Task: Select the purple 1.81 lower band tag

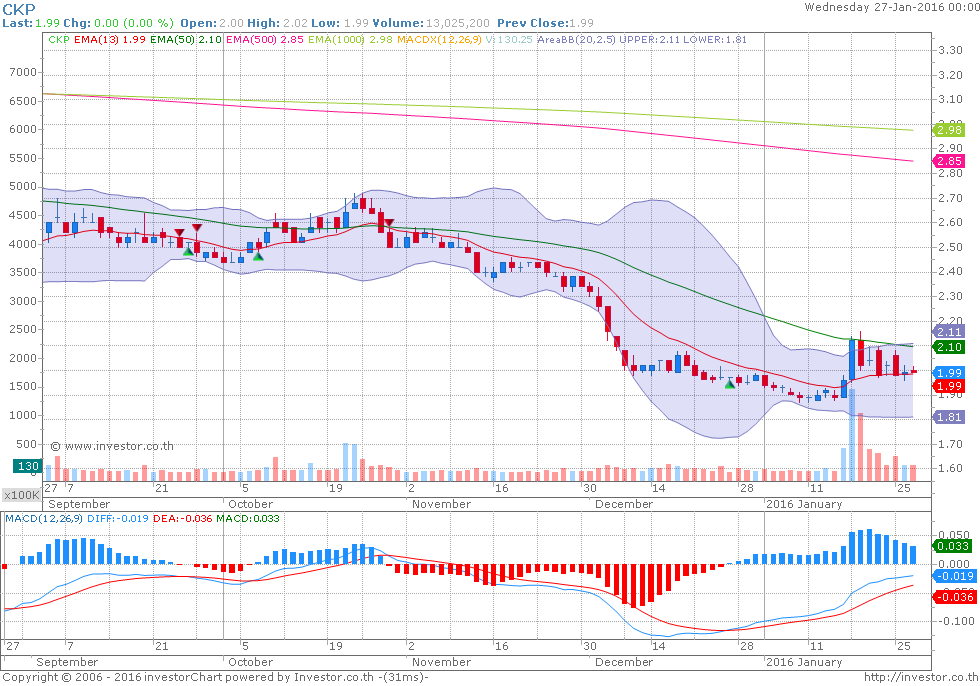Action: pyautogui.click(x=949, y=417)
